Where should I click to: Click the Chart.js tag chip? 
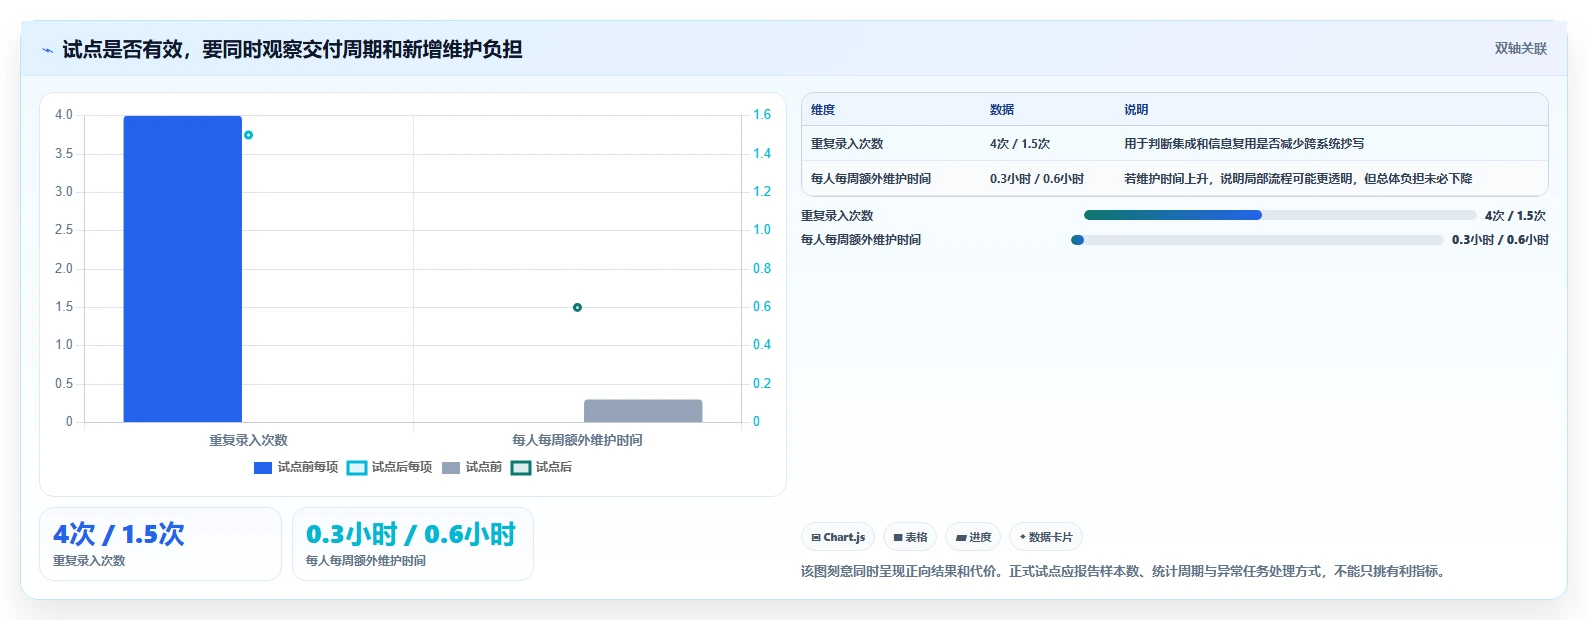pos(838,537)
